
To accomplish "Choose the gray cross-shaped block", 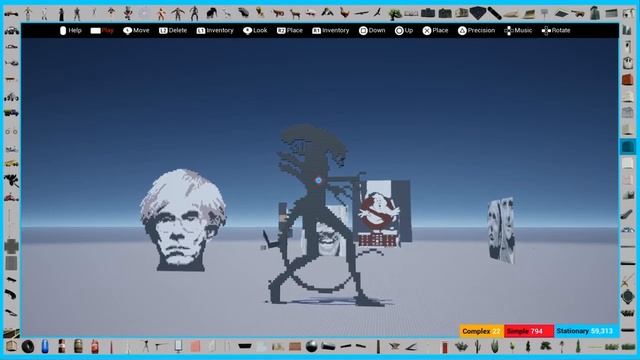I will coord(11,247).
